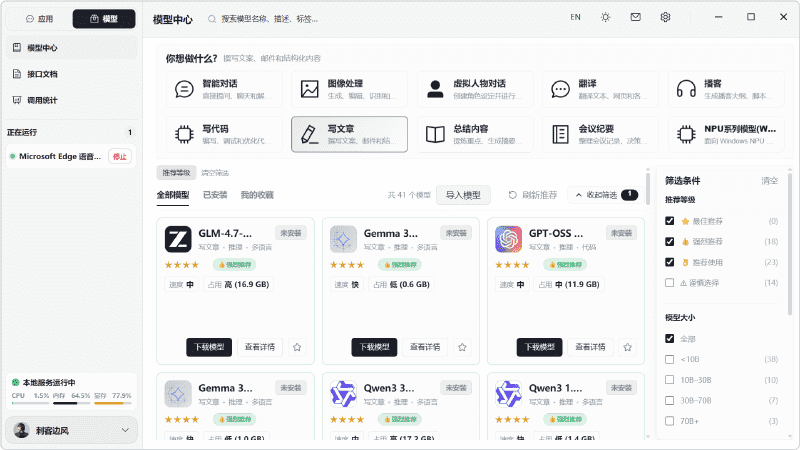Viewport: 800px width, 450px height.
Task: Show the 已安装 installed models tab
Action: coord(215,195)
